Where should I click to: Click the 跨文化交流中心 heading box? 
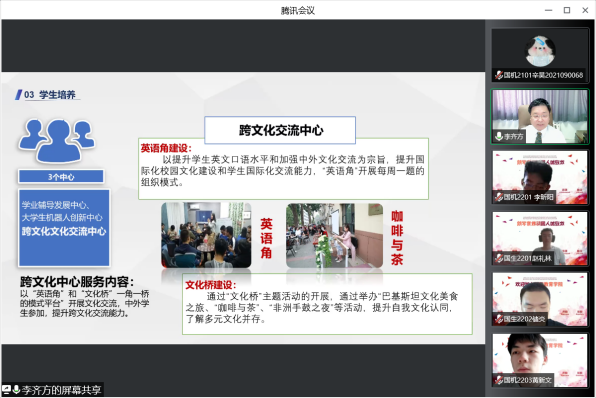pyautogui.click(x=280, y=130)
